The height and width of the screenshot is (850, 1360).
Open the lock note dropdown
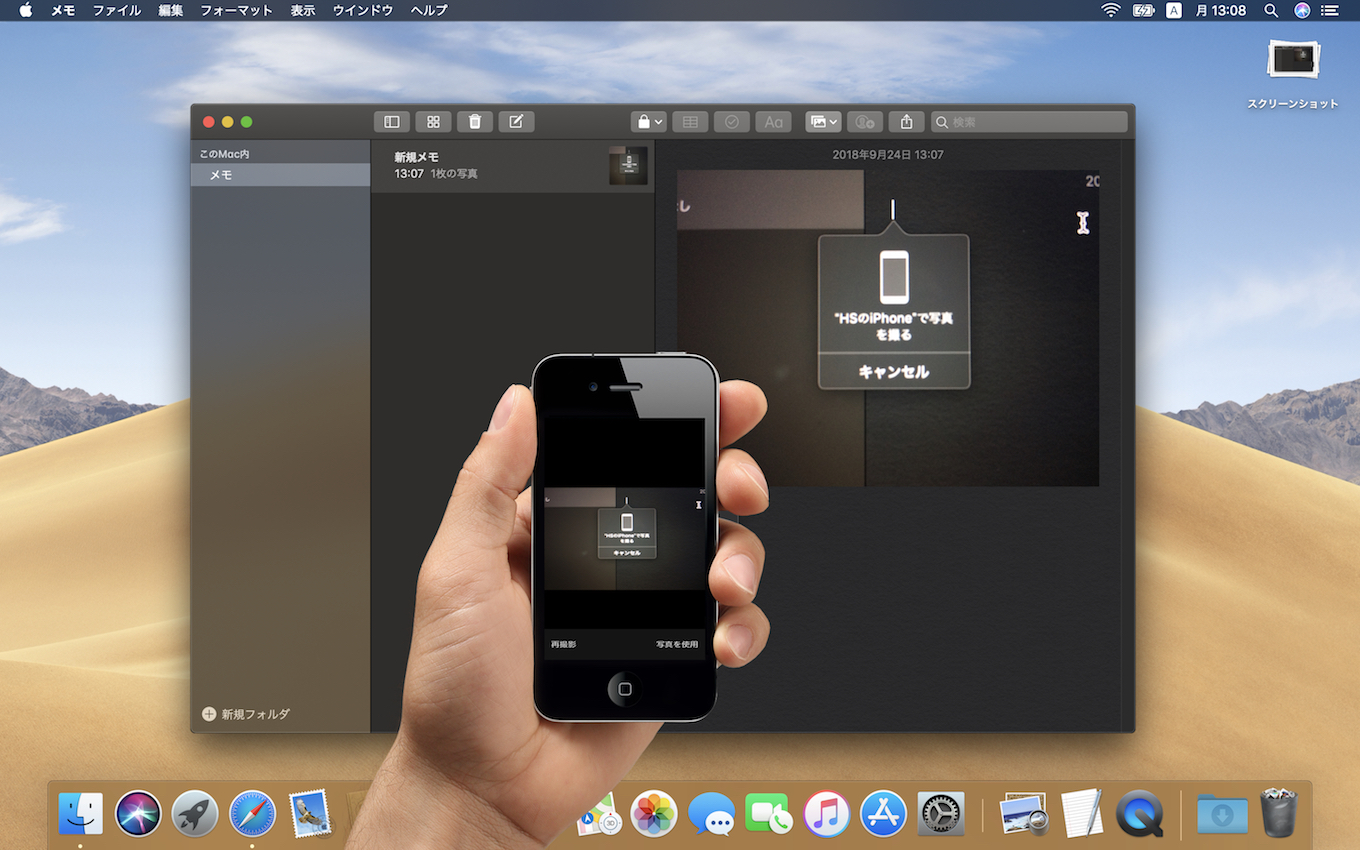pyautogui.click(x=648, y=122)
